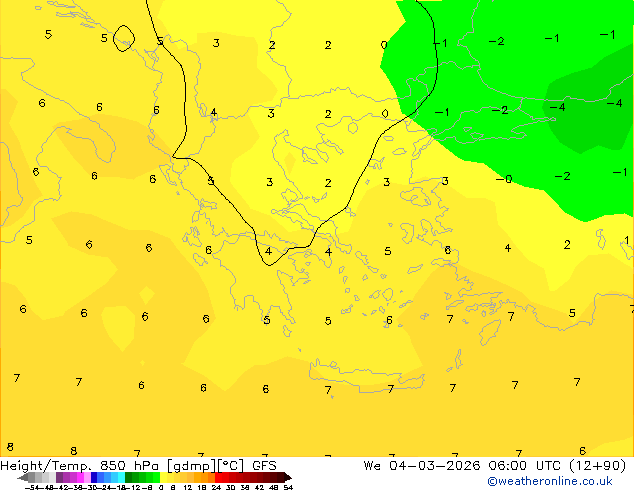Click the 'Height/Temp.' title text
The width and height of the screenshot is (634, 490).
pyautogui.click(x=46, y=466)
